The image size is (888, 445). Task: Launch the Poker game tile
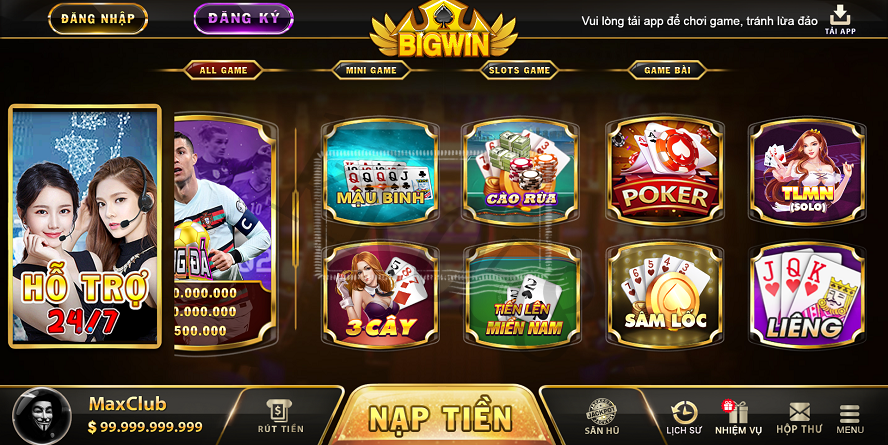point(665,171)
